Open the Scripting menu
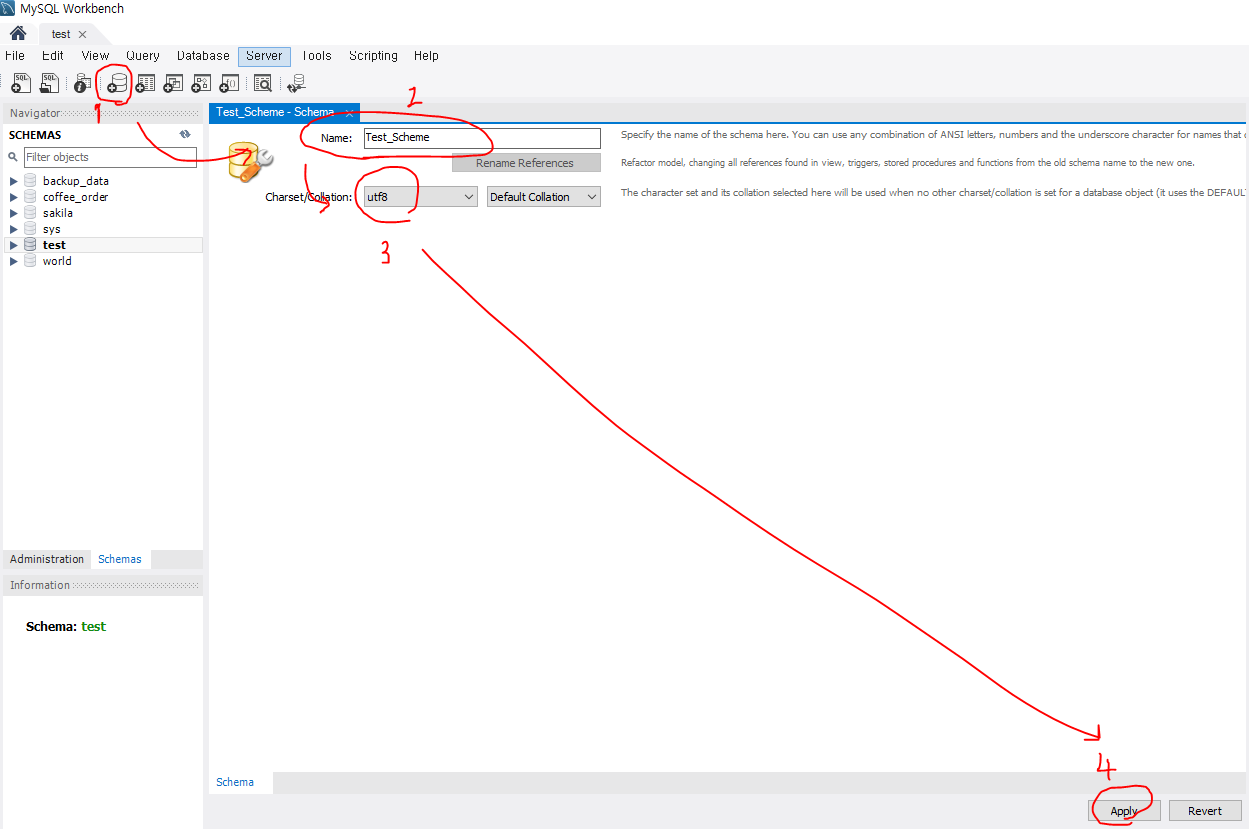 [373, 56]
